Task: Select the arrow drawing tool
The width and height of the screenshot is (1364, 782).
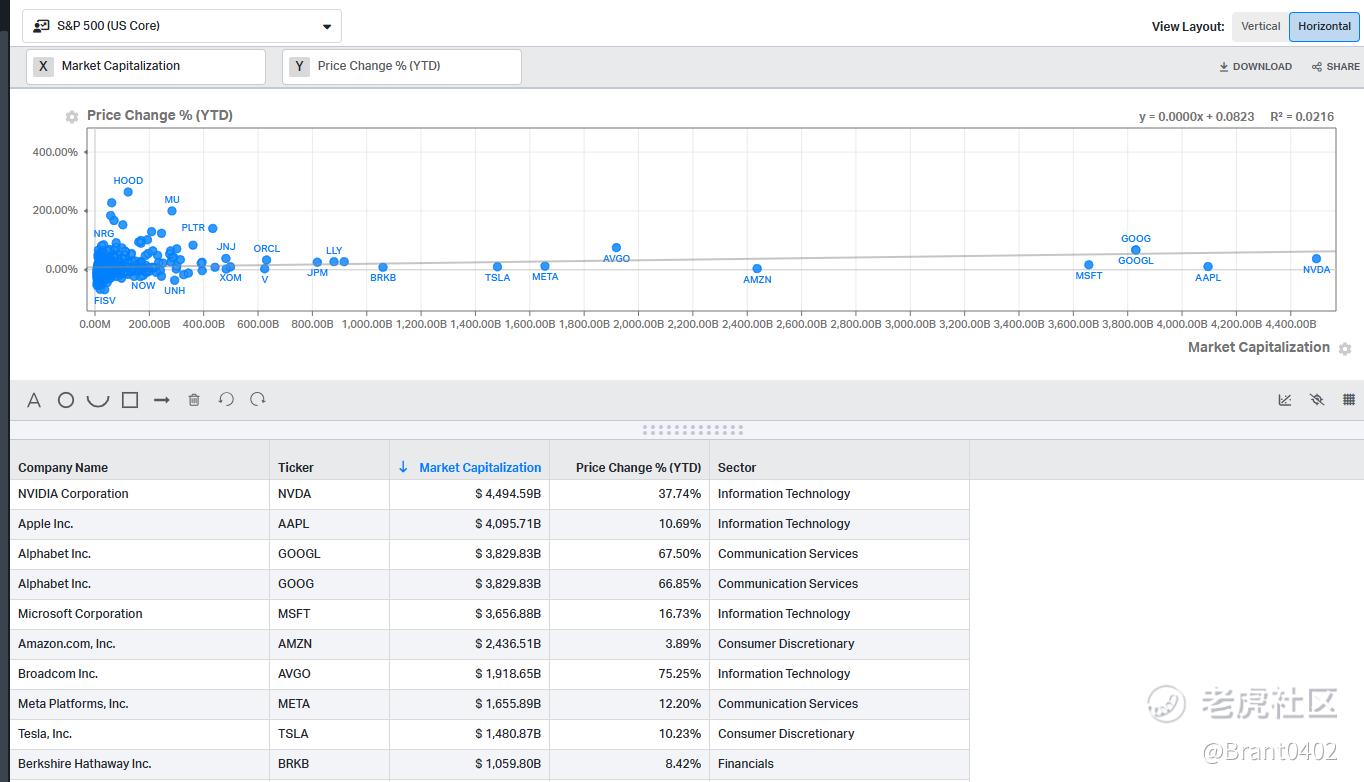Action: coord(162,400)
